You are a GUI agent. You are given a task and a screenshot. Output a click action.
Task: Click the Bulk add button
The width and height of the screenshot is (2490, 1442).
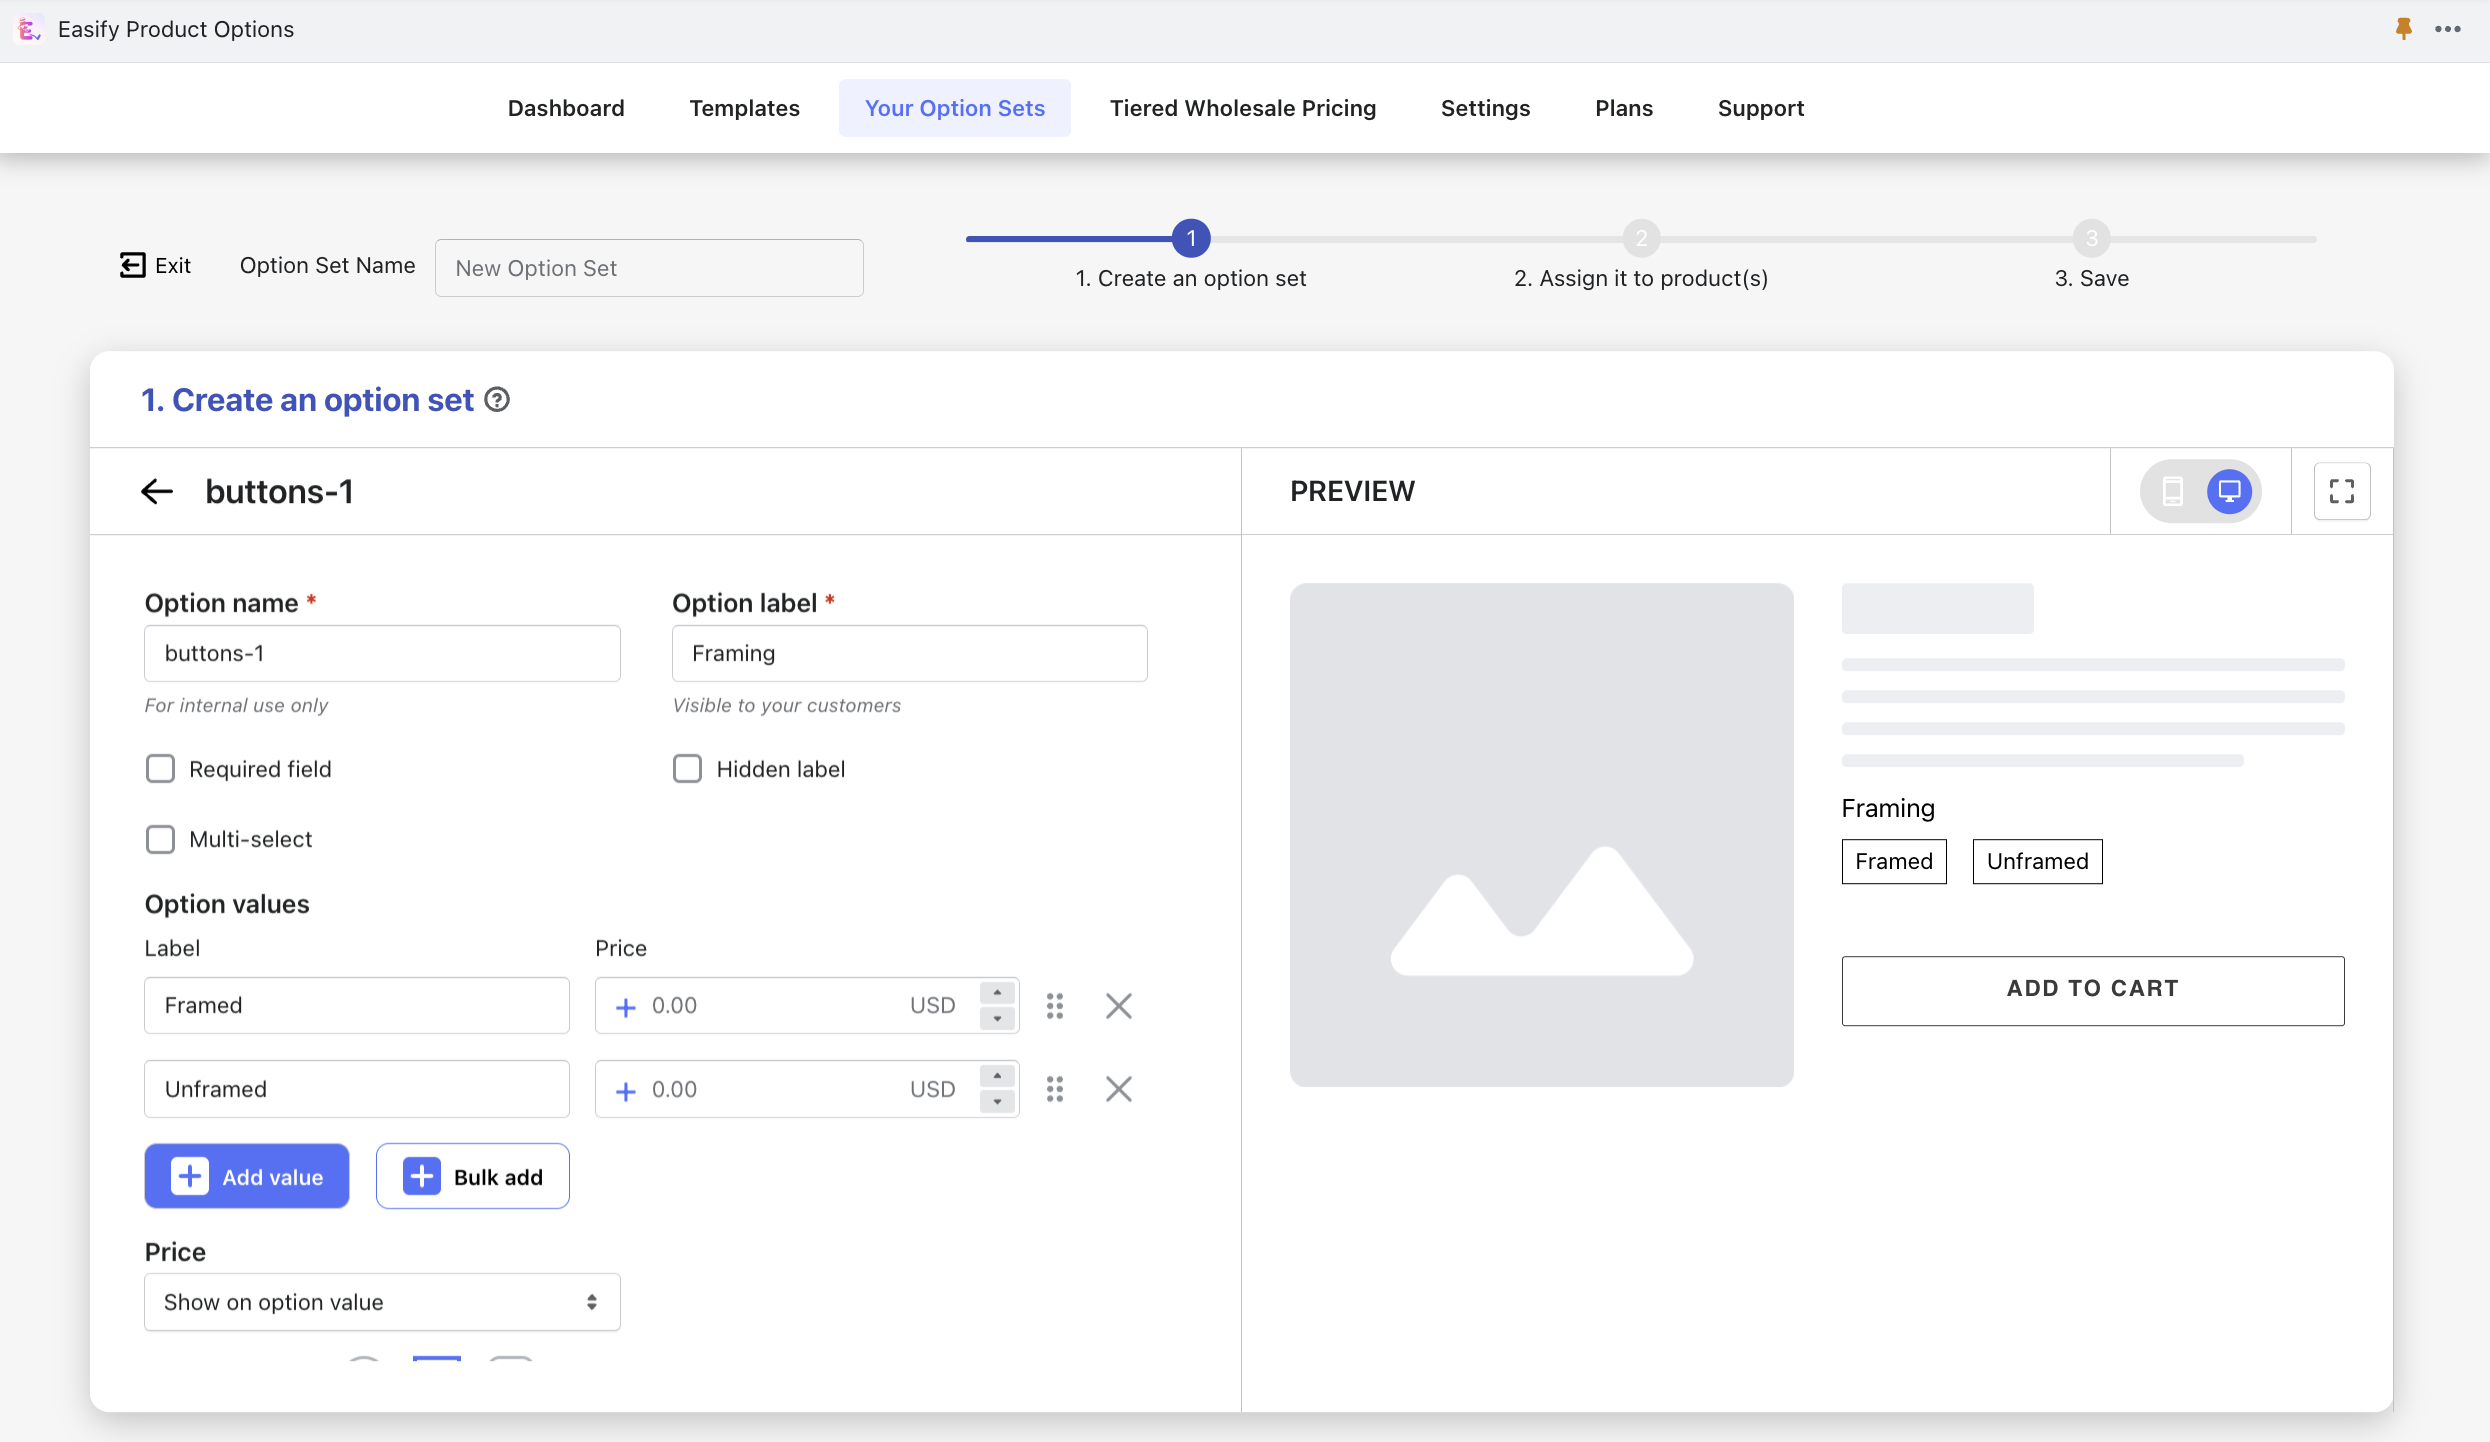(x=472, y=1177)
